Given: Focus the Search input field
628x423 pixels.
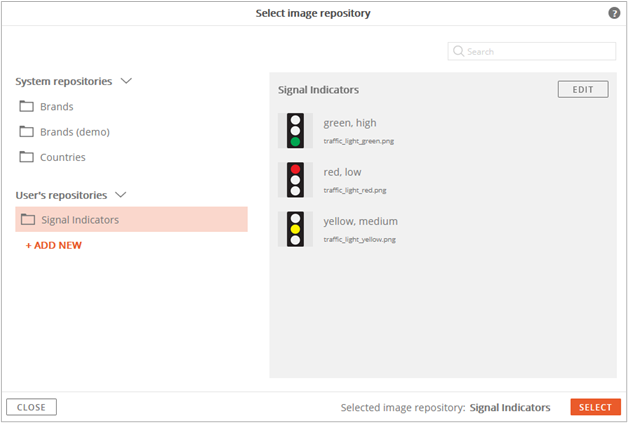Looking at the screenshot, I should [531, 51].
